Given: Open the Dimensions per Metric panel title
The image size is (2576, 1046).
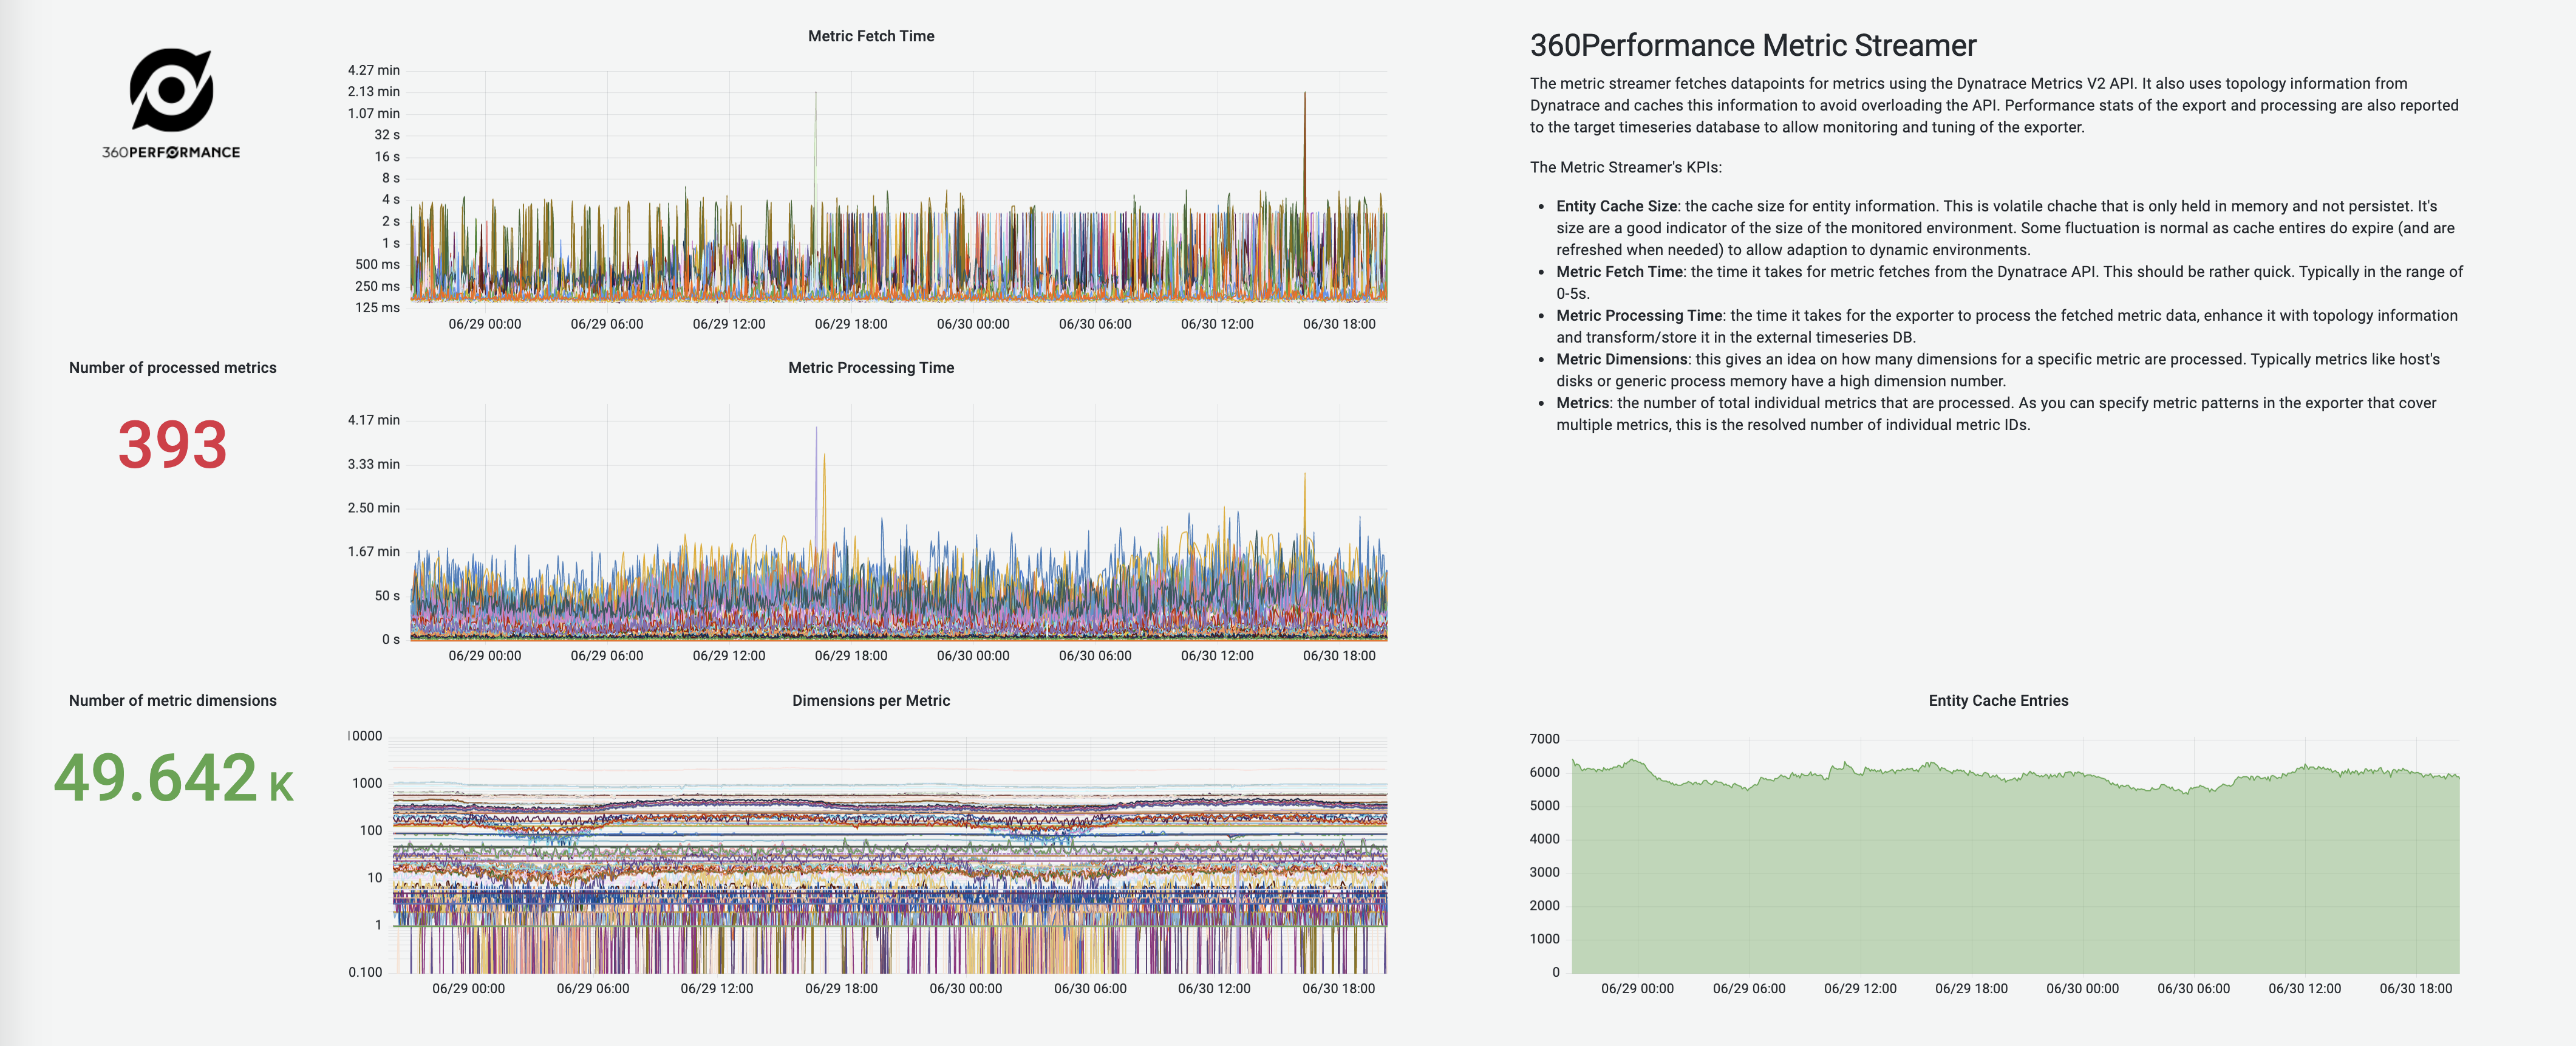Looking at the screenshot, I should point(871,701).
